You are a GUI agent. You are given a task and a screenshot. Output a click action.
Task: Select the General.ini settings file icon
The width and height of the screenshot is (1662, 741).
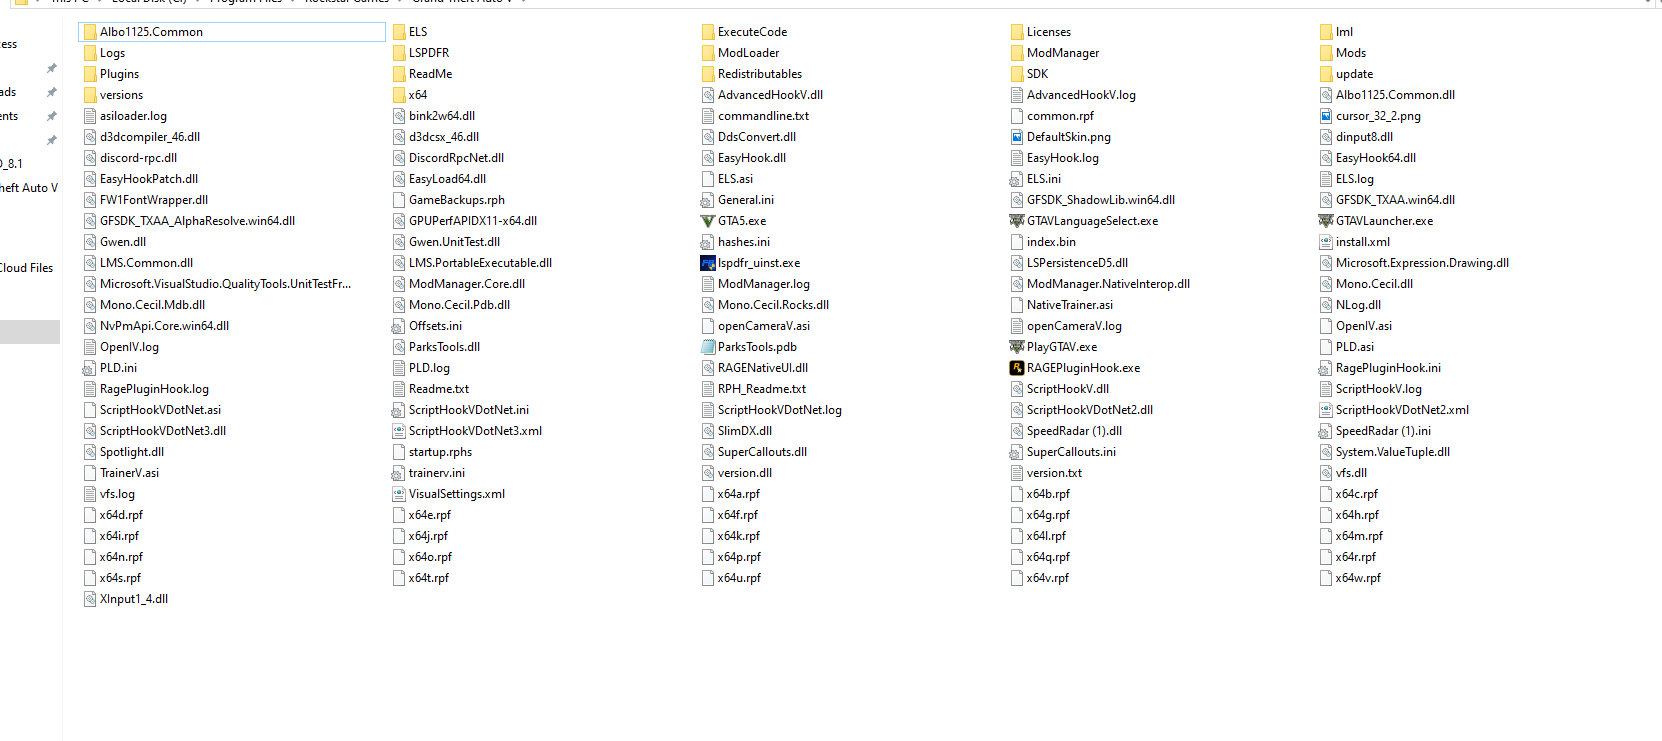coord(708,200)
